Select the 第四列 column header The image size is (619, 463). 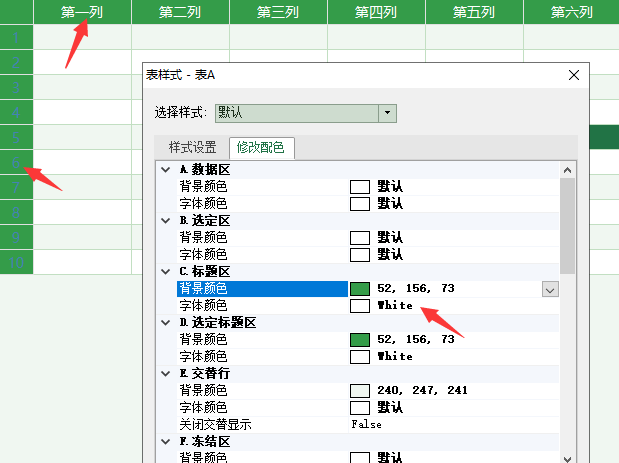(x=376, y=12)
